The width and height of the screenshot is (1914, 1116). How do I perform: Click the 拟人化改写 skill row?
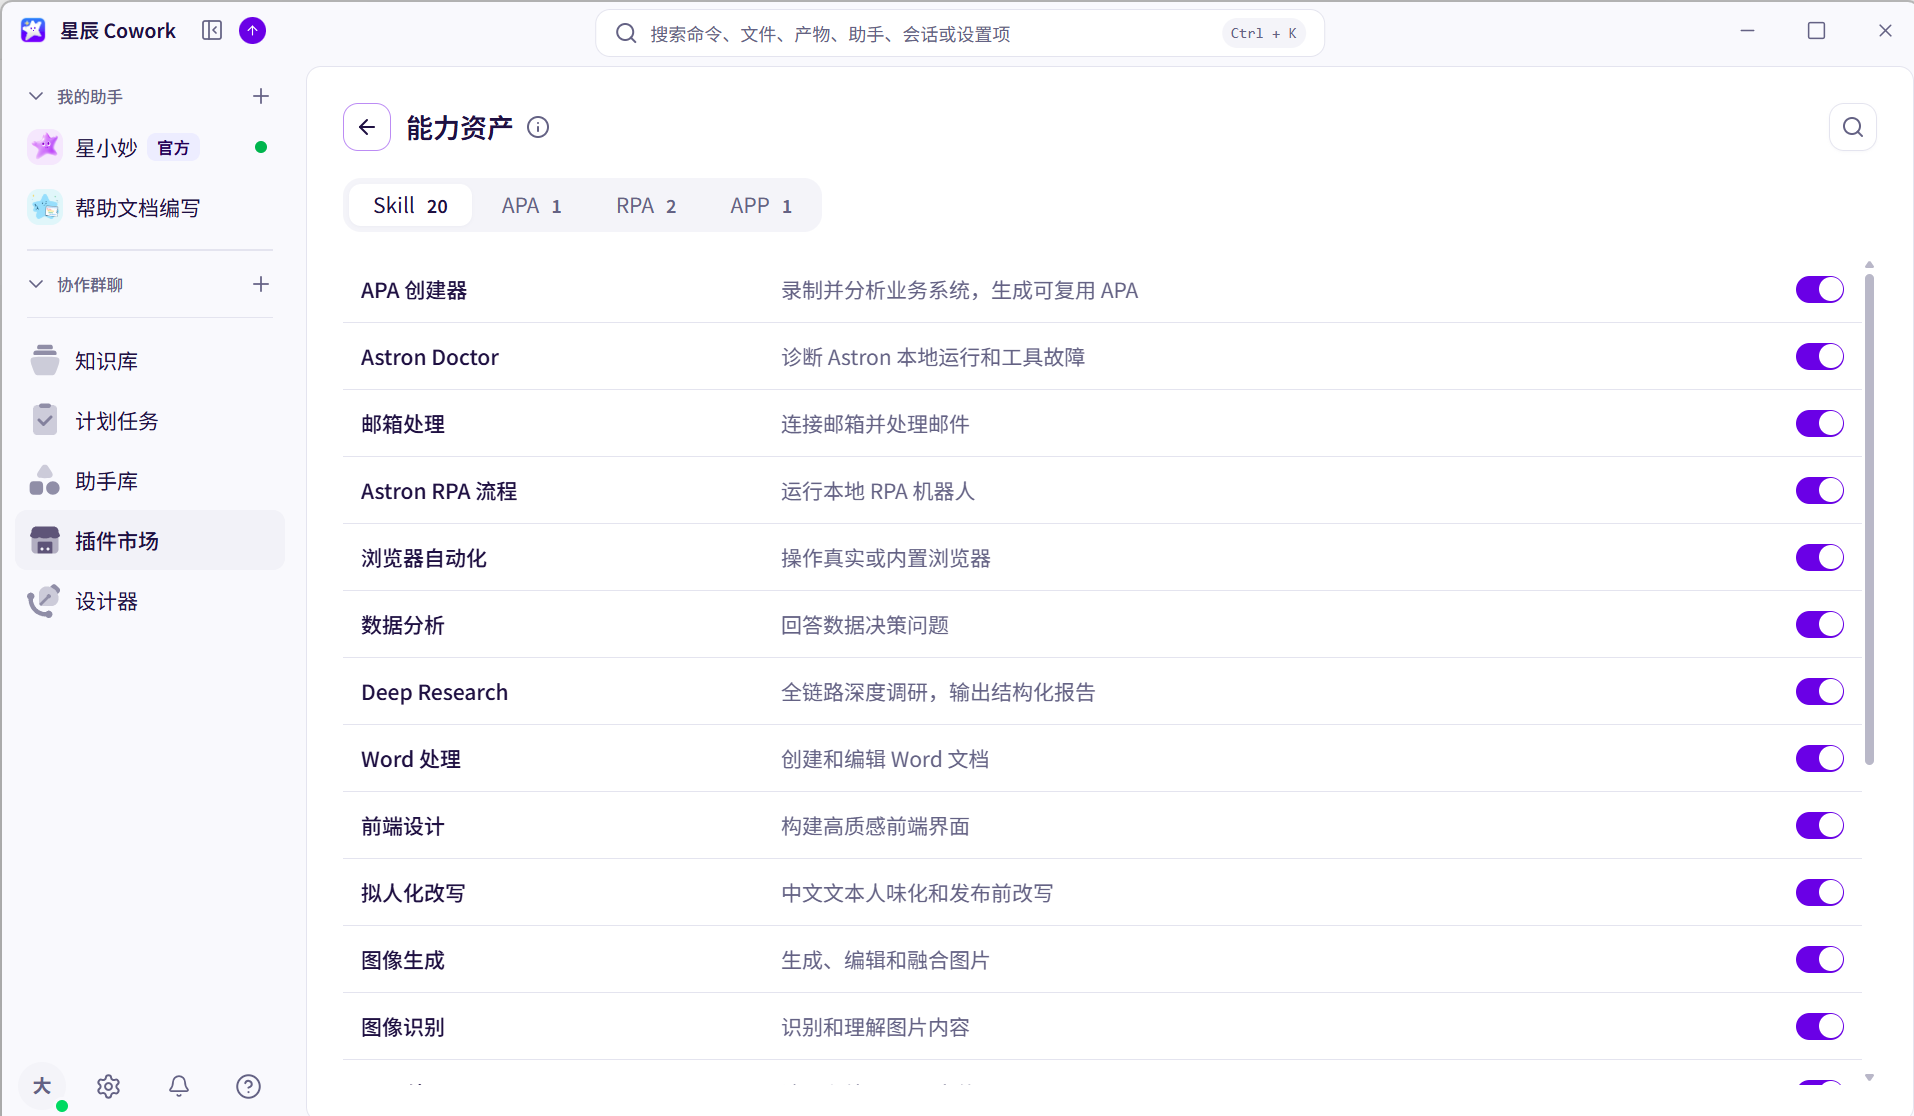[1102, 893]
